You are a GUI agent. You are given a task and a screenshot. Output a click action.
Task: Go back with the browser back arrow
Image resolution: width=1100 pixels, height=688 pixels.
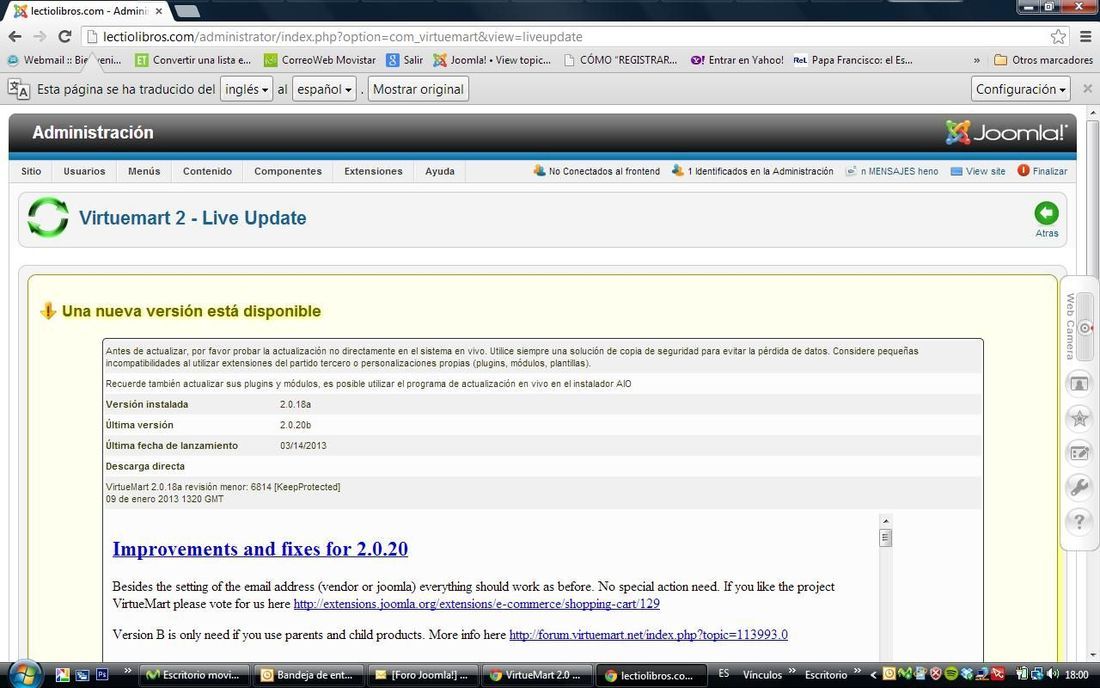coord(15,36)
